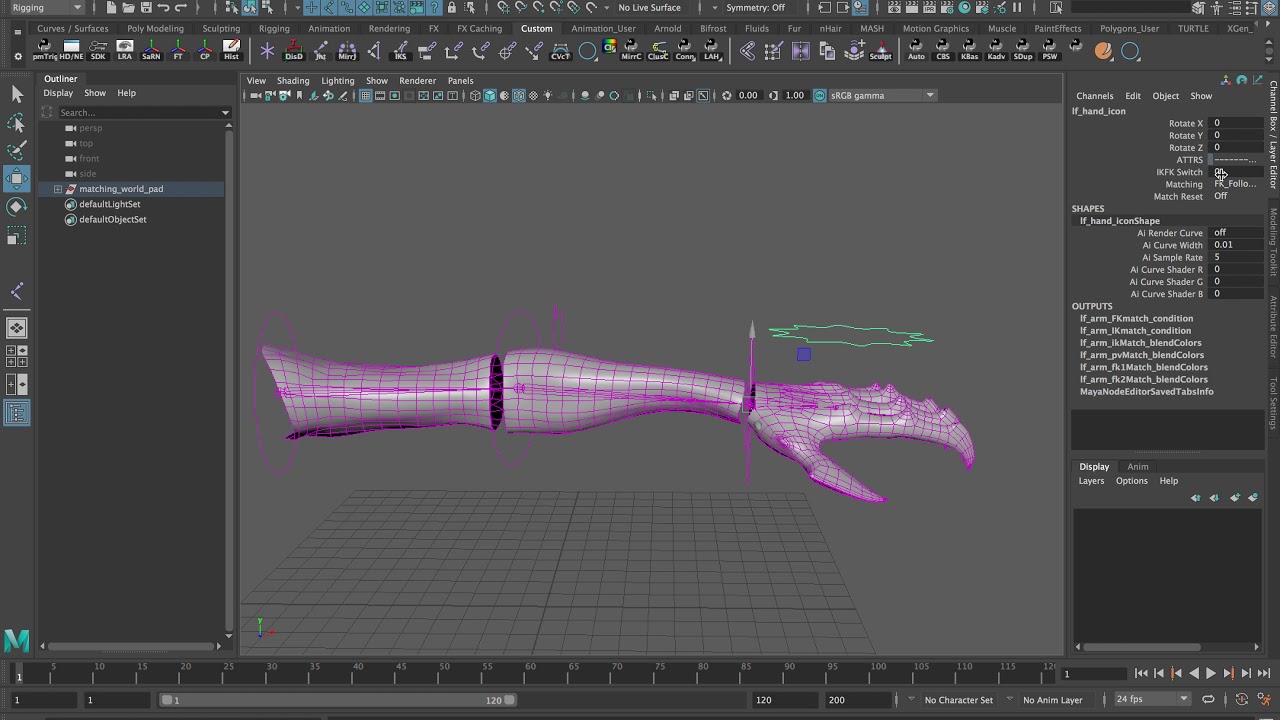This screenshot has width=1280, height=720.
Task: Expand the matching_world_pad node
Action: pyautogui.click(x=58, y=189)
